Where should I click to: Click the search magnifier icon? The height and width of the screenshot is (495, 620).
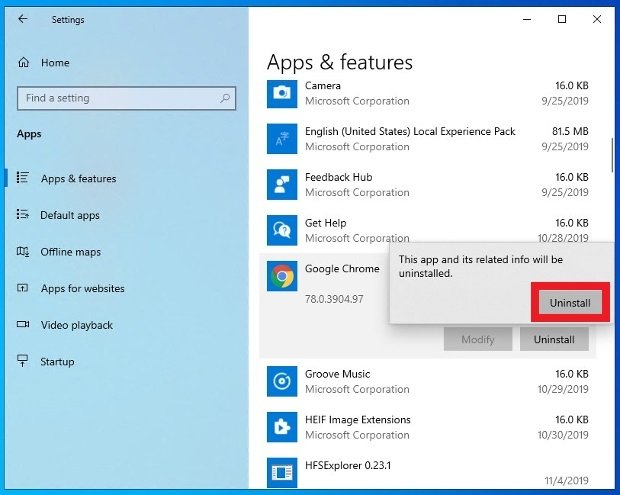click(225, 98)
